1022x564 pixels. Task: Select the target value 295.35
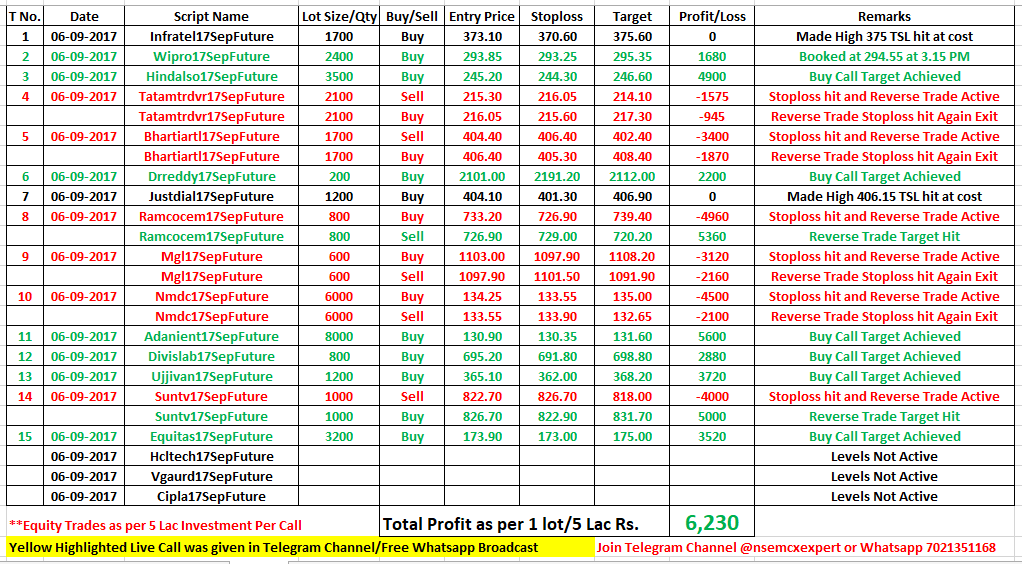click(x=632, y=57)
